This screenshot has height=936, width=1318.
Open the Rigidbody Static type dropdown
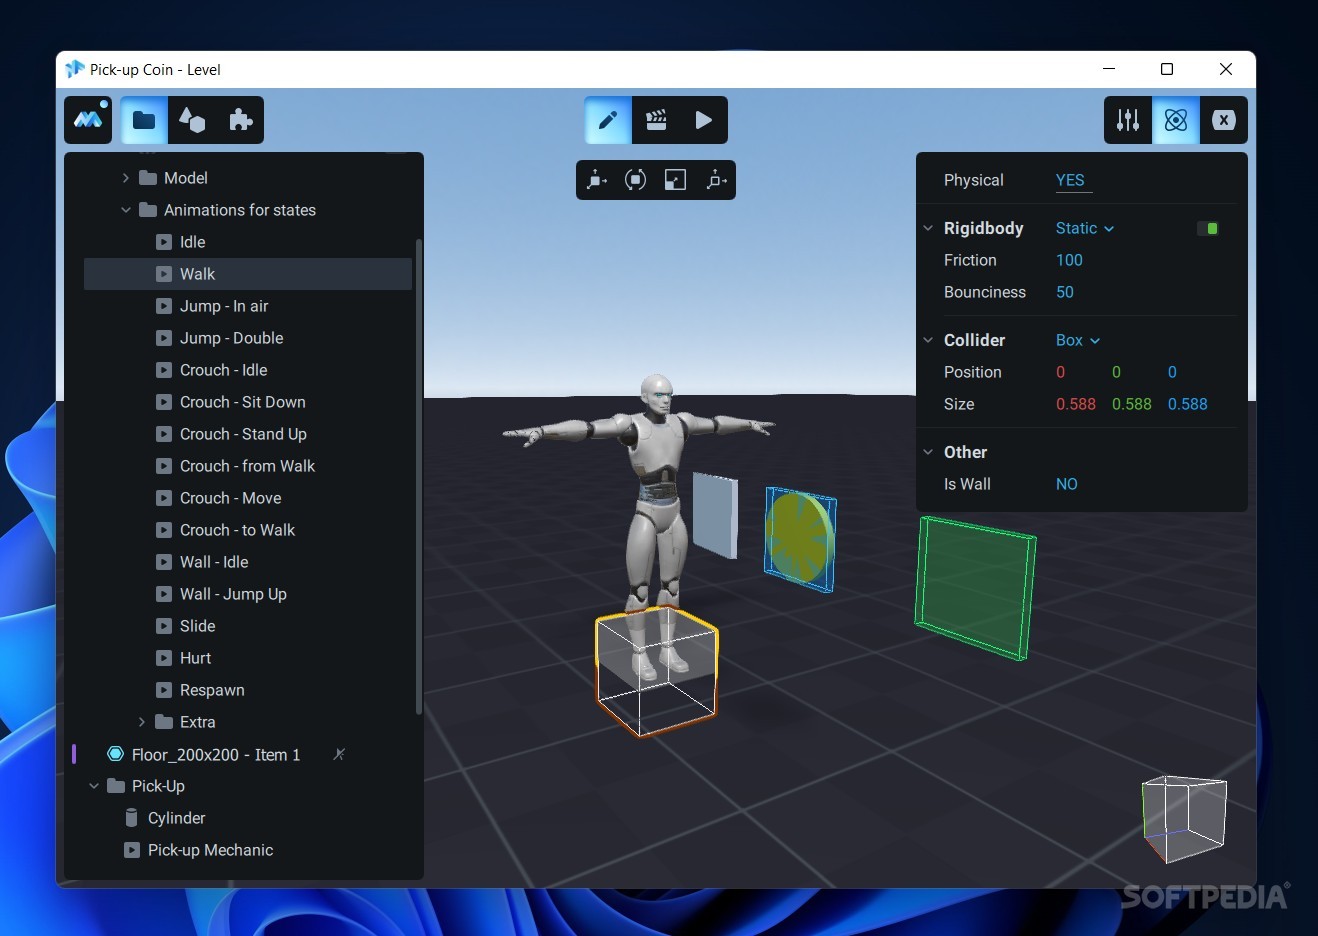pos(1085,228)
